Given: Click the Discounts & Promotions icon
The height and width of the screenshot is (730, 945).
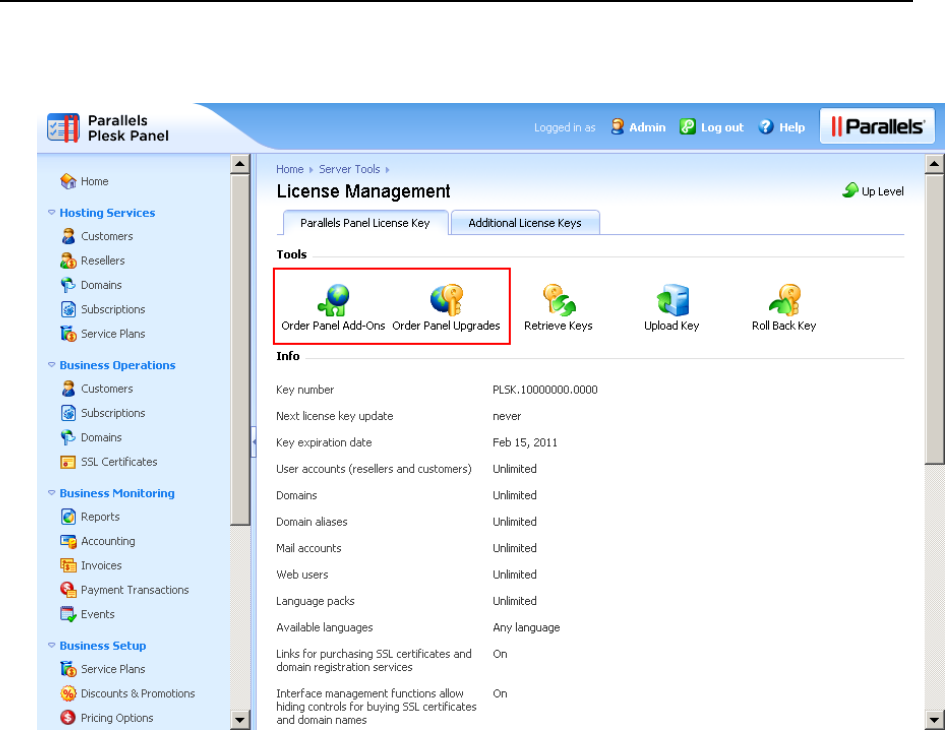Looking at the screenshot, I should [x=68, y=693].
